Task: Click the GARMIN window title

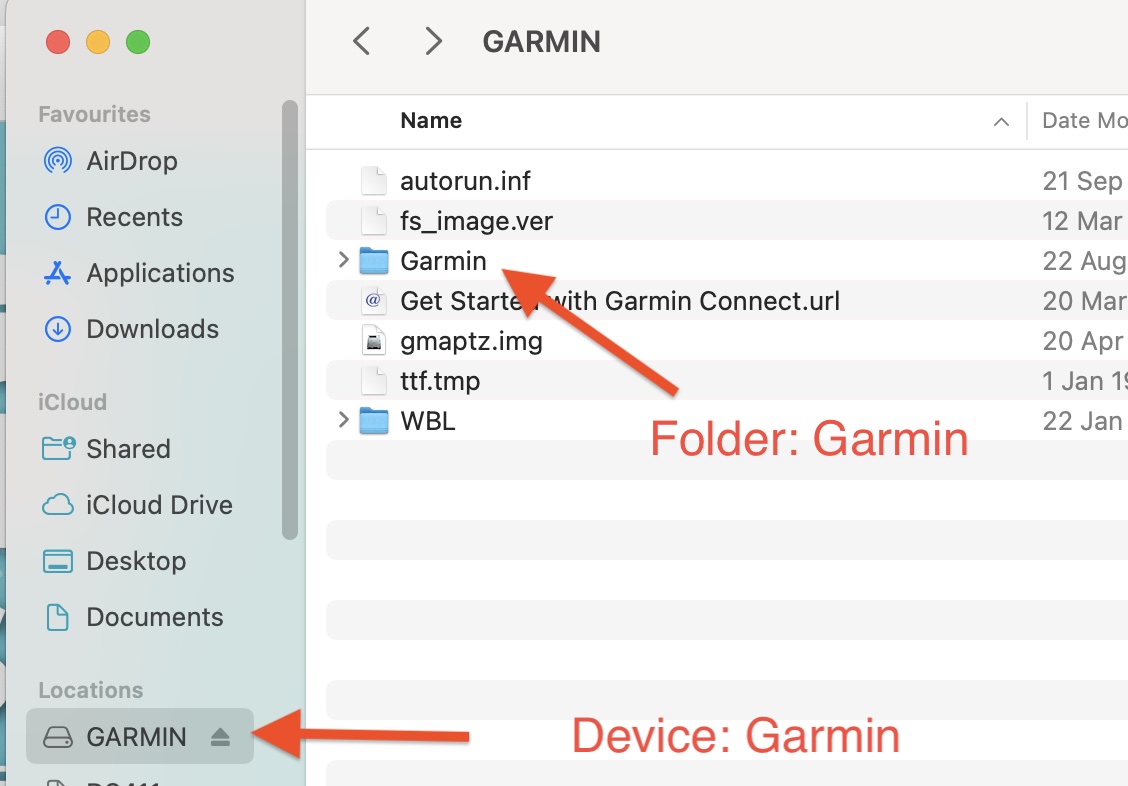Action: point(541,42)
